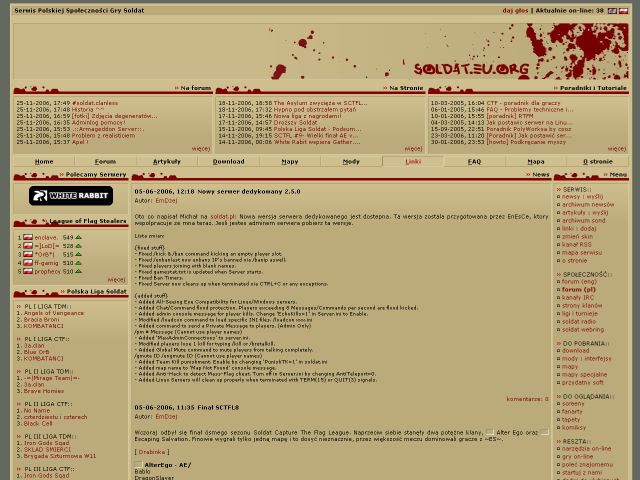Click the White Rabbit server banner

[70, 196]
